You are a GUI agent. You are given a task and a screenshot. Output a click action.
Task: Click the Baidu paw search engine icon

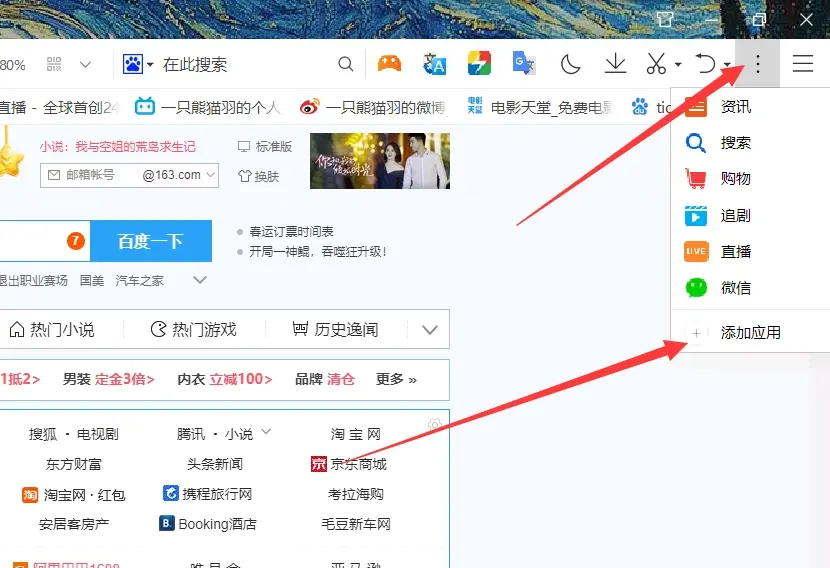pos(132,65)
